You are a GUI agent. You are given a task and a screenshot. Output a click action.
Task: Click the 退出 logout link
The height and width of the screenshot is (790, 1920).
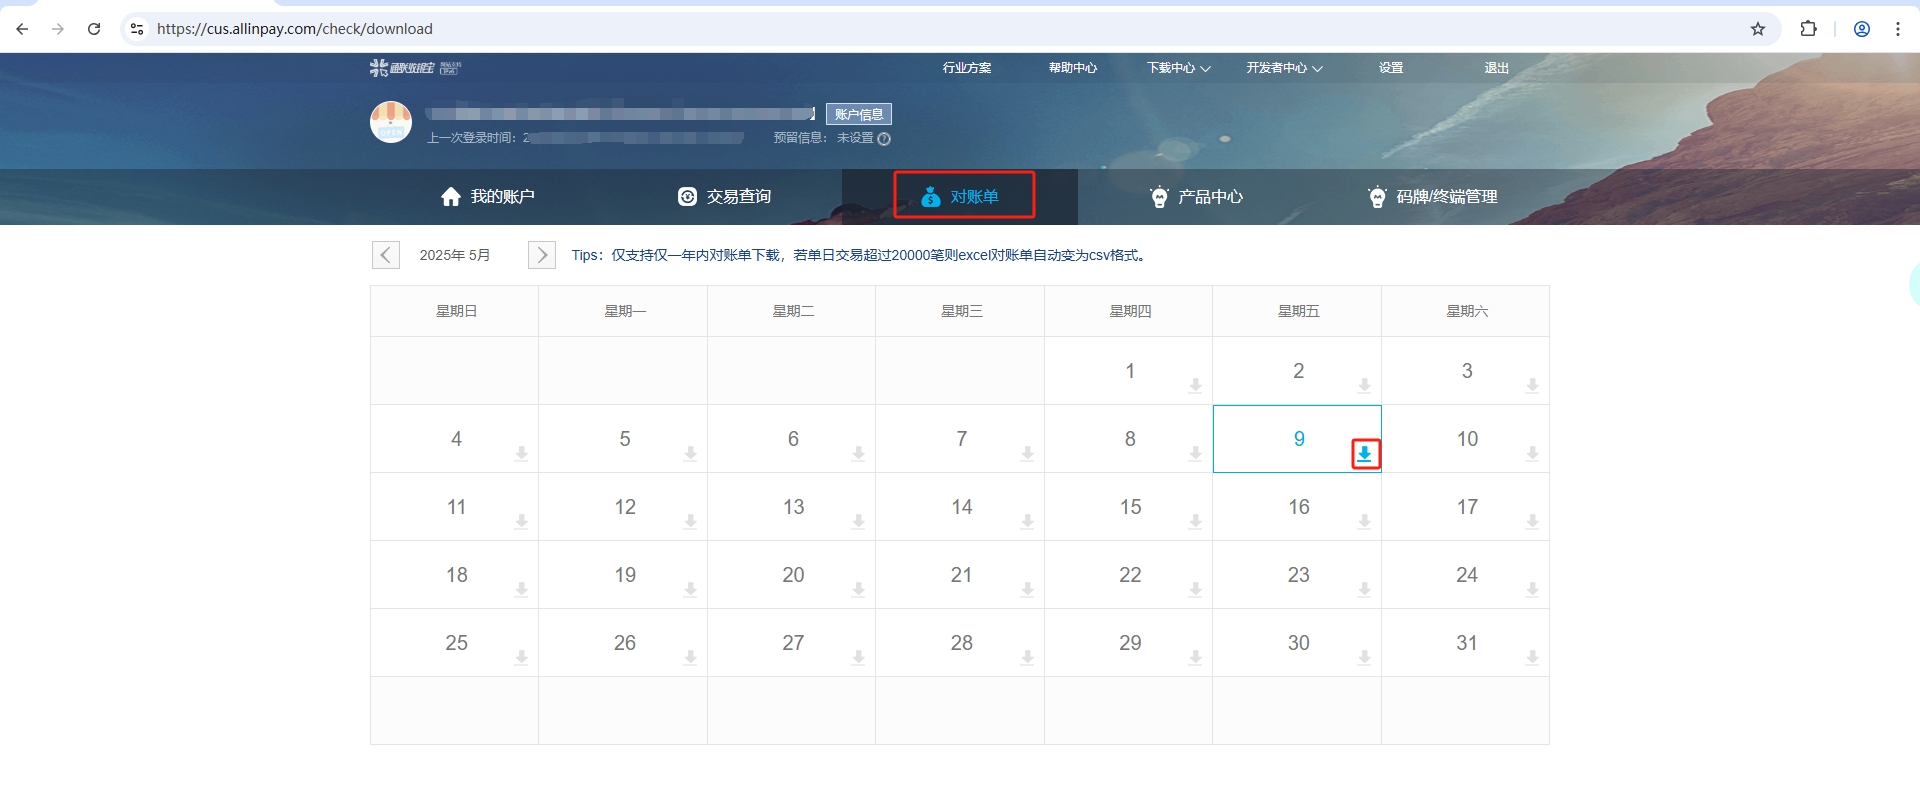(x=1496, y=68)
